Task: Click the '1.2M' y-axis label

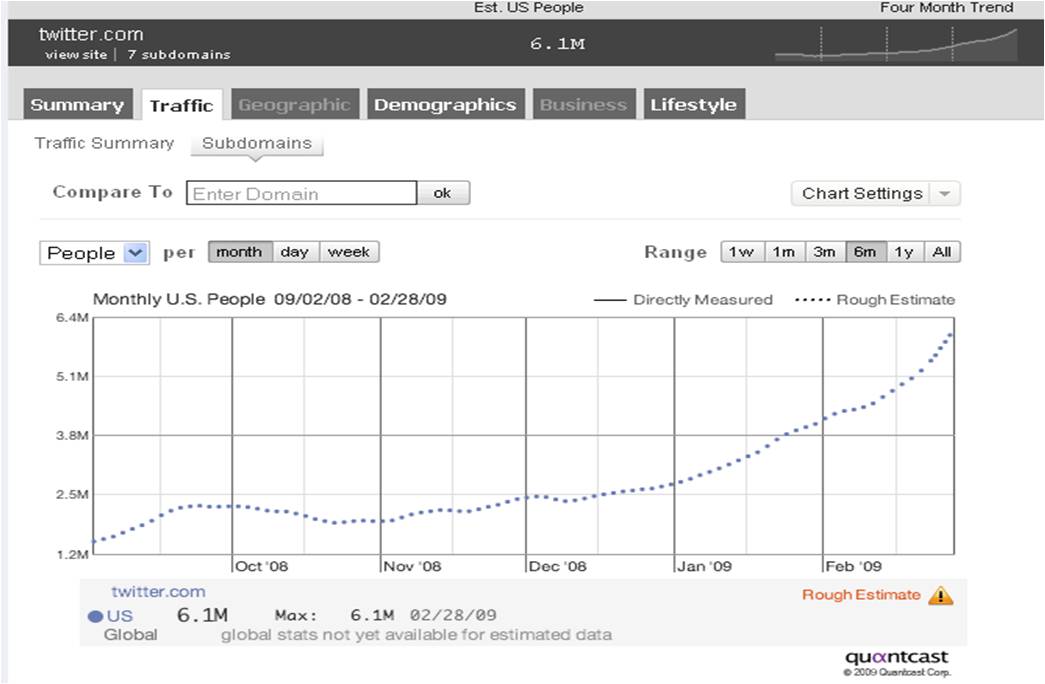Action: click(x=73, y=554)
